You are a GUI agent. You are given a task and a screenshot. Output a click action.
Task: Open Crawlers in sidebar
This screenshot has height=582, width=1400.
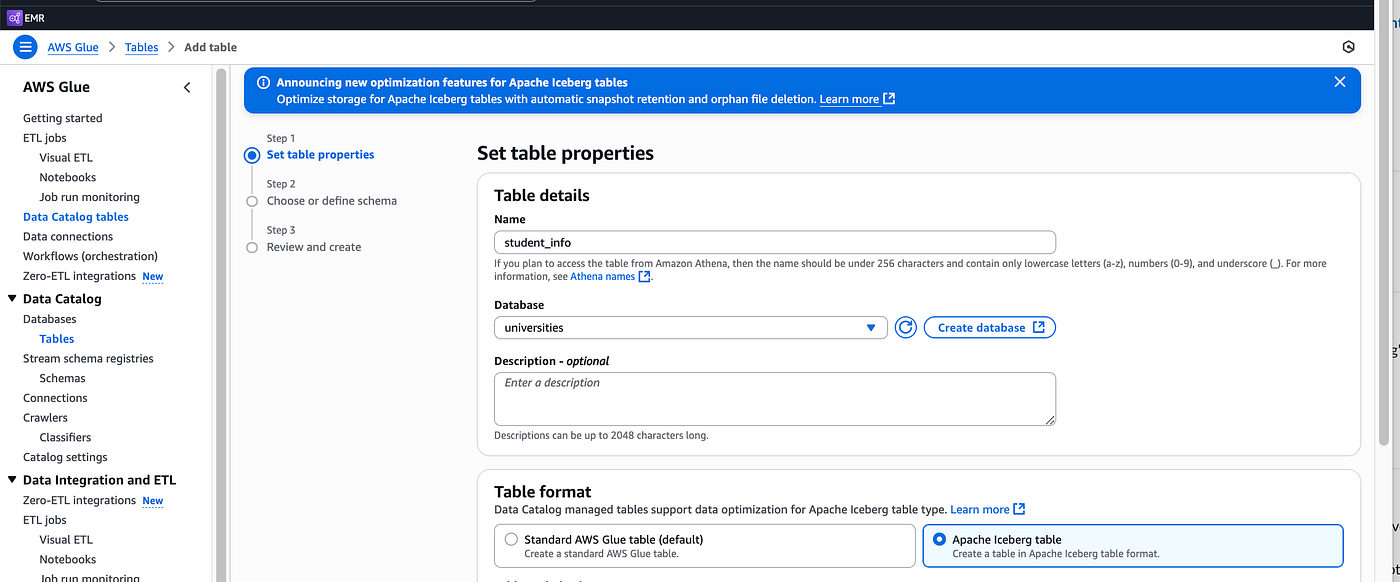[45, 417]
